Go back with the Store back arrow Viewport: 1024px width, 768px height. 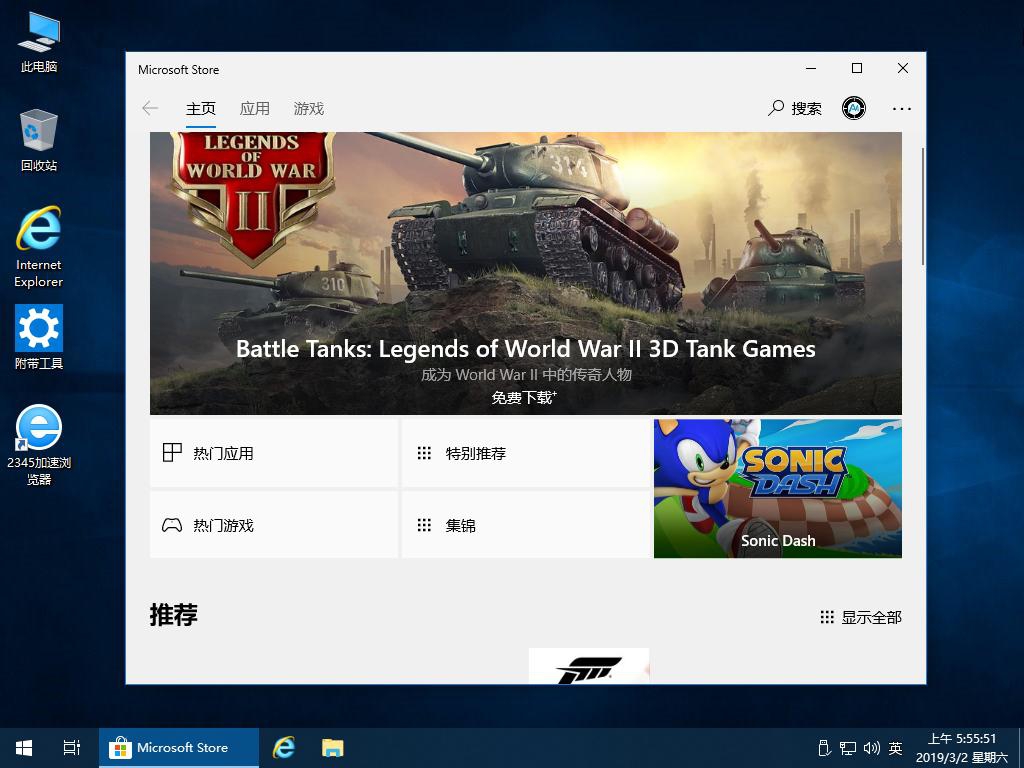(150, 108)
